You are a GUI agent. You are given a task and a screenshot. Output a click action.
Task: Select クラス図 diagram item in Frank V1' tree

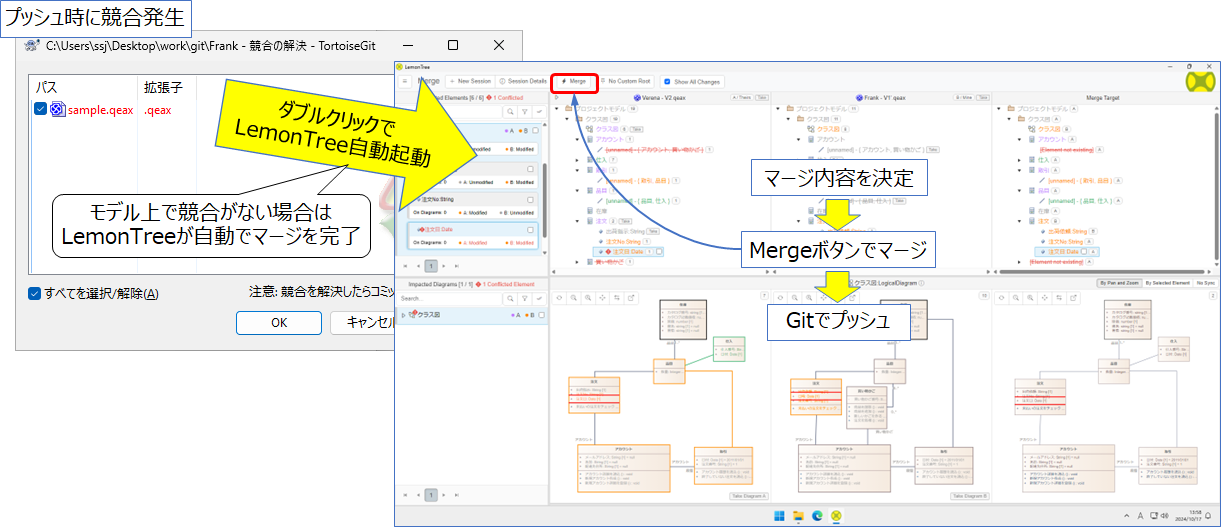[x=828, y=128]
